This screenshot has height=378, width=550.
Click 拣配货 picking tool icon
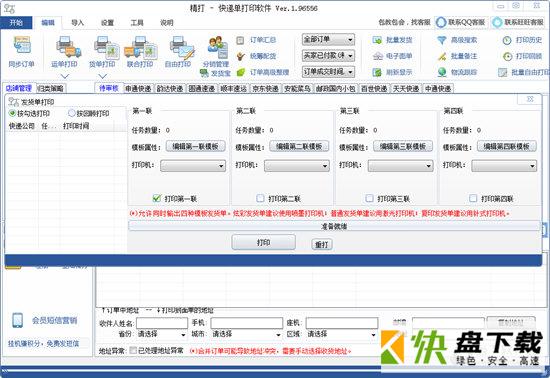(x=240, y=56)
